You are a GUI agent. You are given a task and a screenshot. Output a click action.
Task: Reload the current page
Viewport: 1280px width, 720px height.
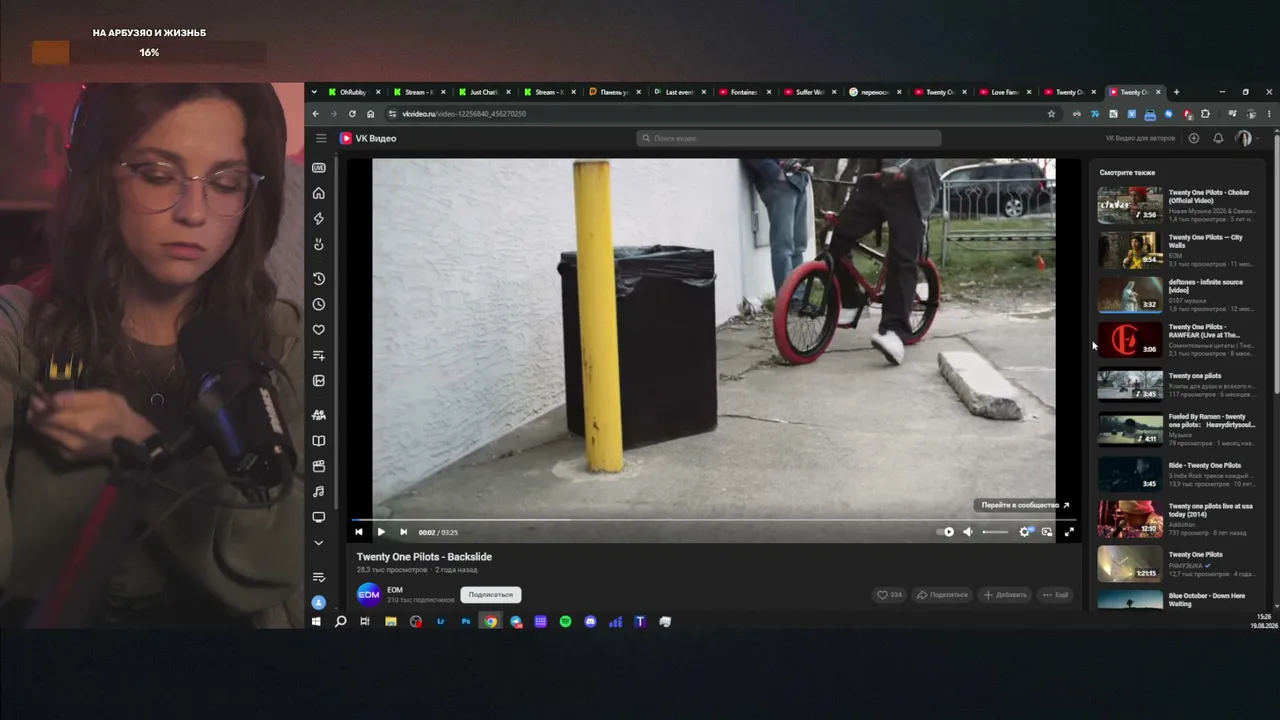352,114
